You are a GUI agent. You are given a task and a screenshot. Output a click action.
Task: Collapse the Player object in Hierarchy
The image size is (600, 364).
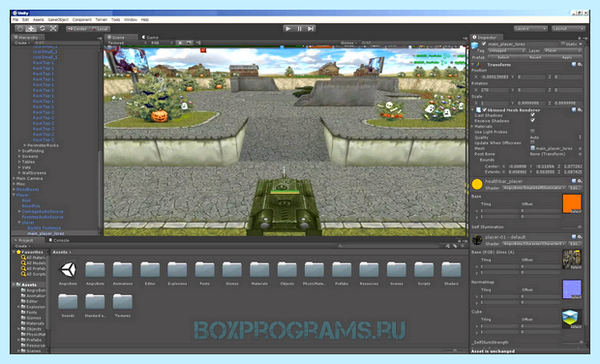click(14, 195)
